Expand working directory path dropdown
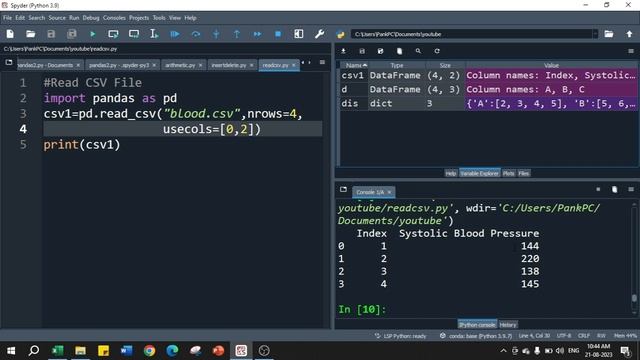This screenshot has width=640, height=360. (596, 34)
